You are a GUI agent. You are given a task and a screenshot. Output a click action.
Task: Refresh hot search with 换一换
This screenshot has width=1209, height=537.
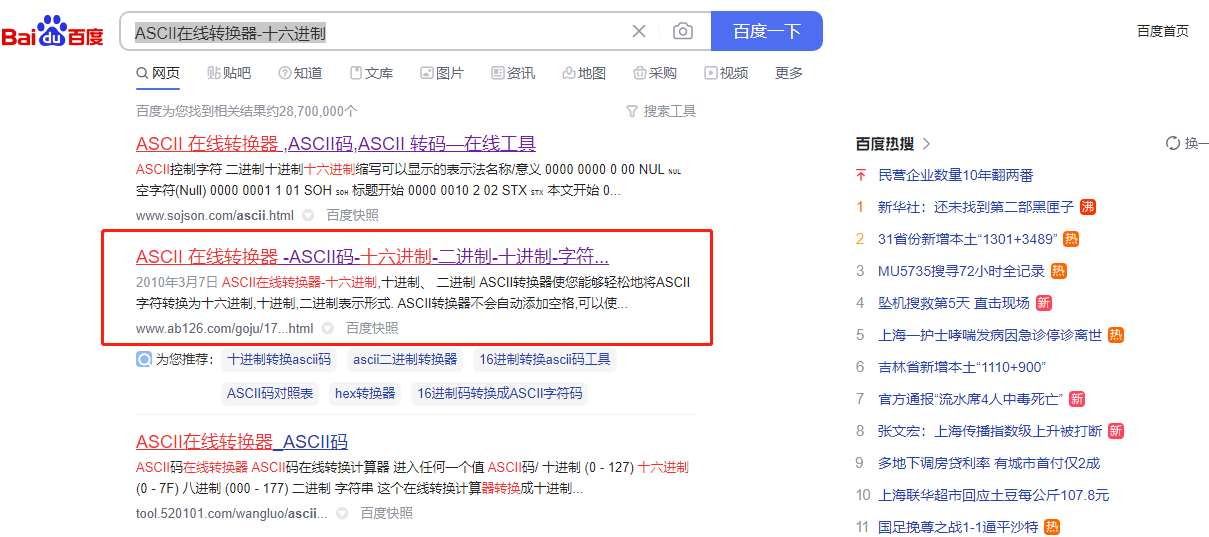1187,144
